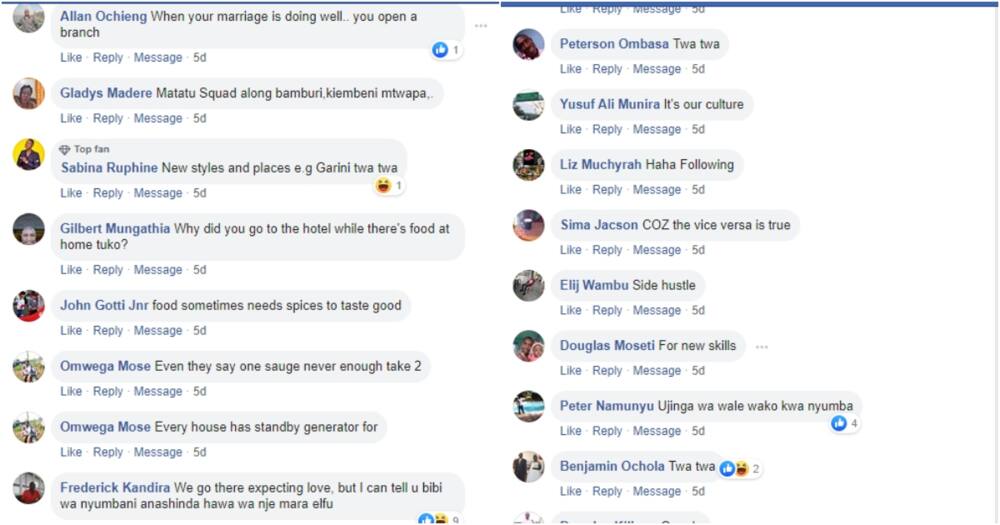Click the Top fan diamond badge
1000x525 pixels.
(64, 149)
